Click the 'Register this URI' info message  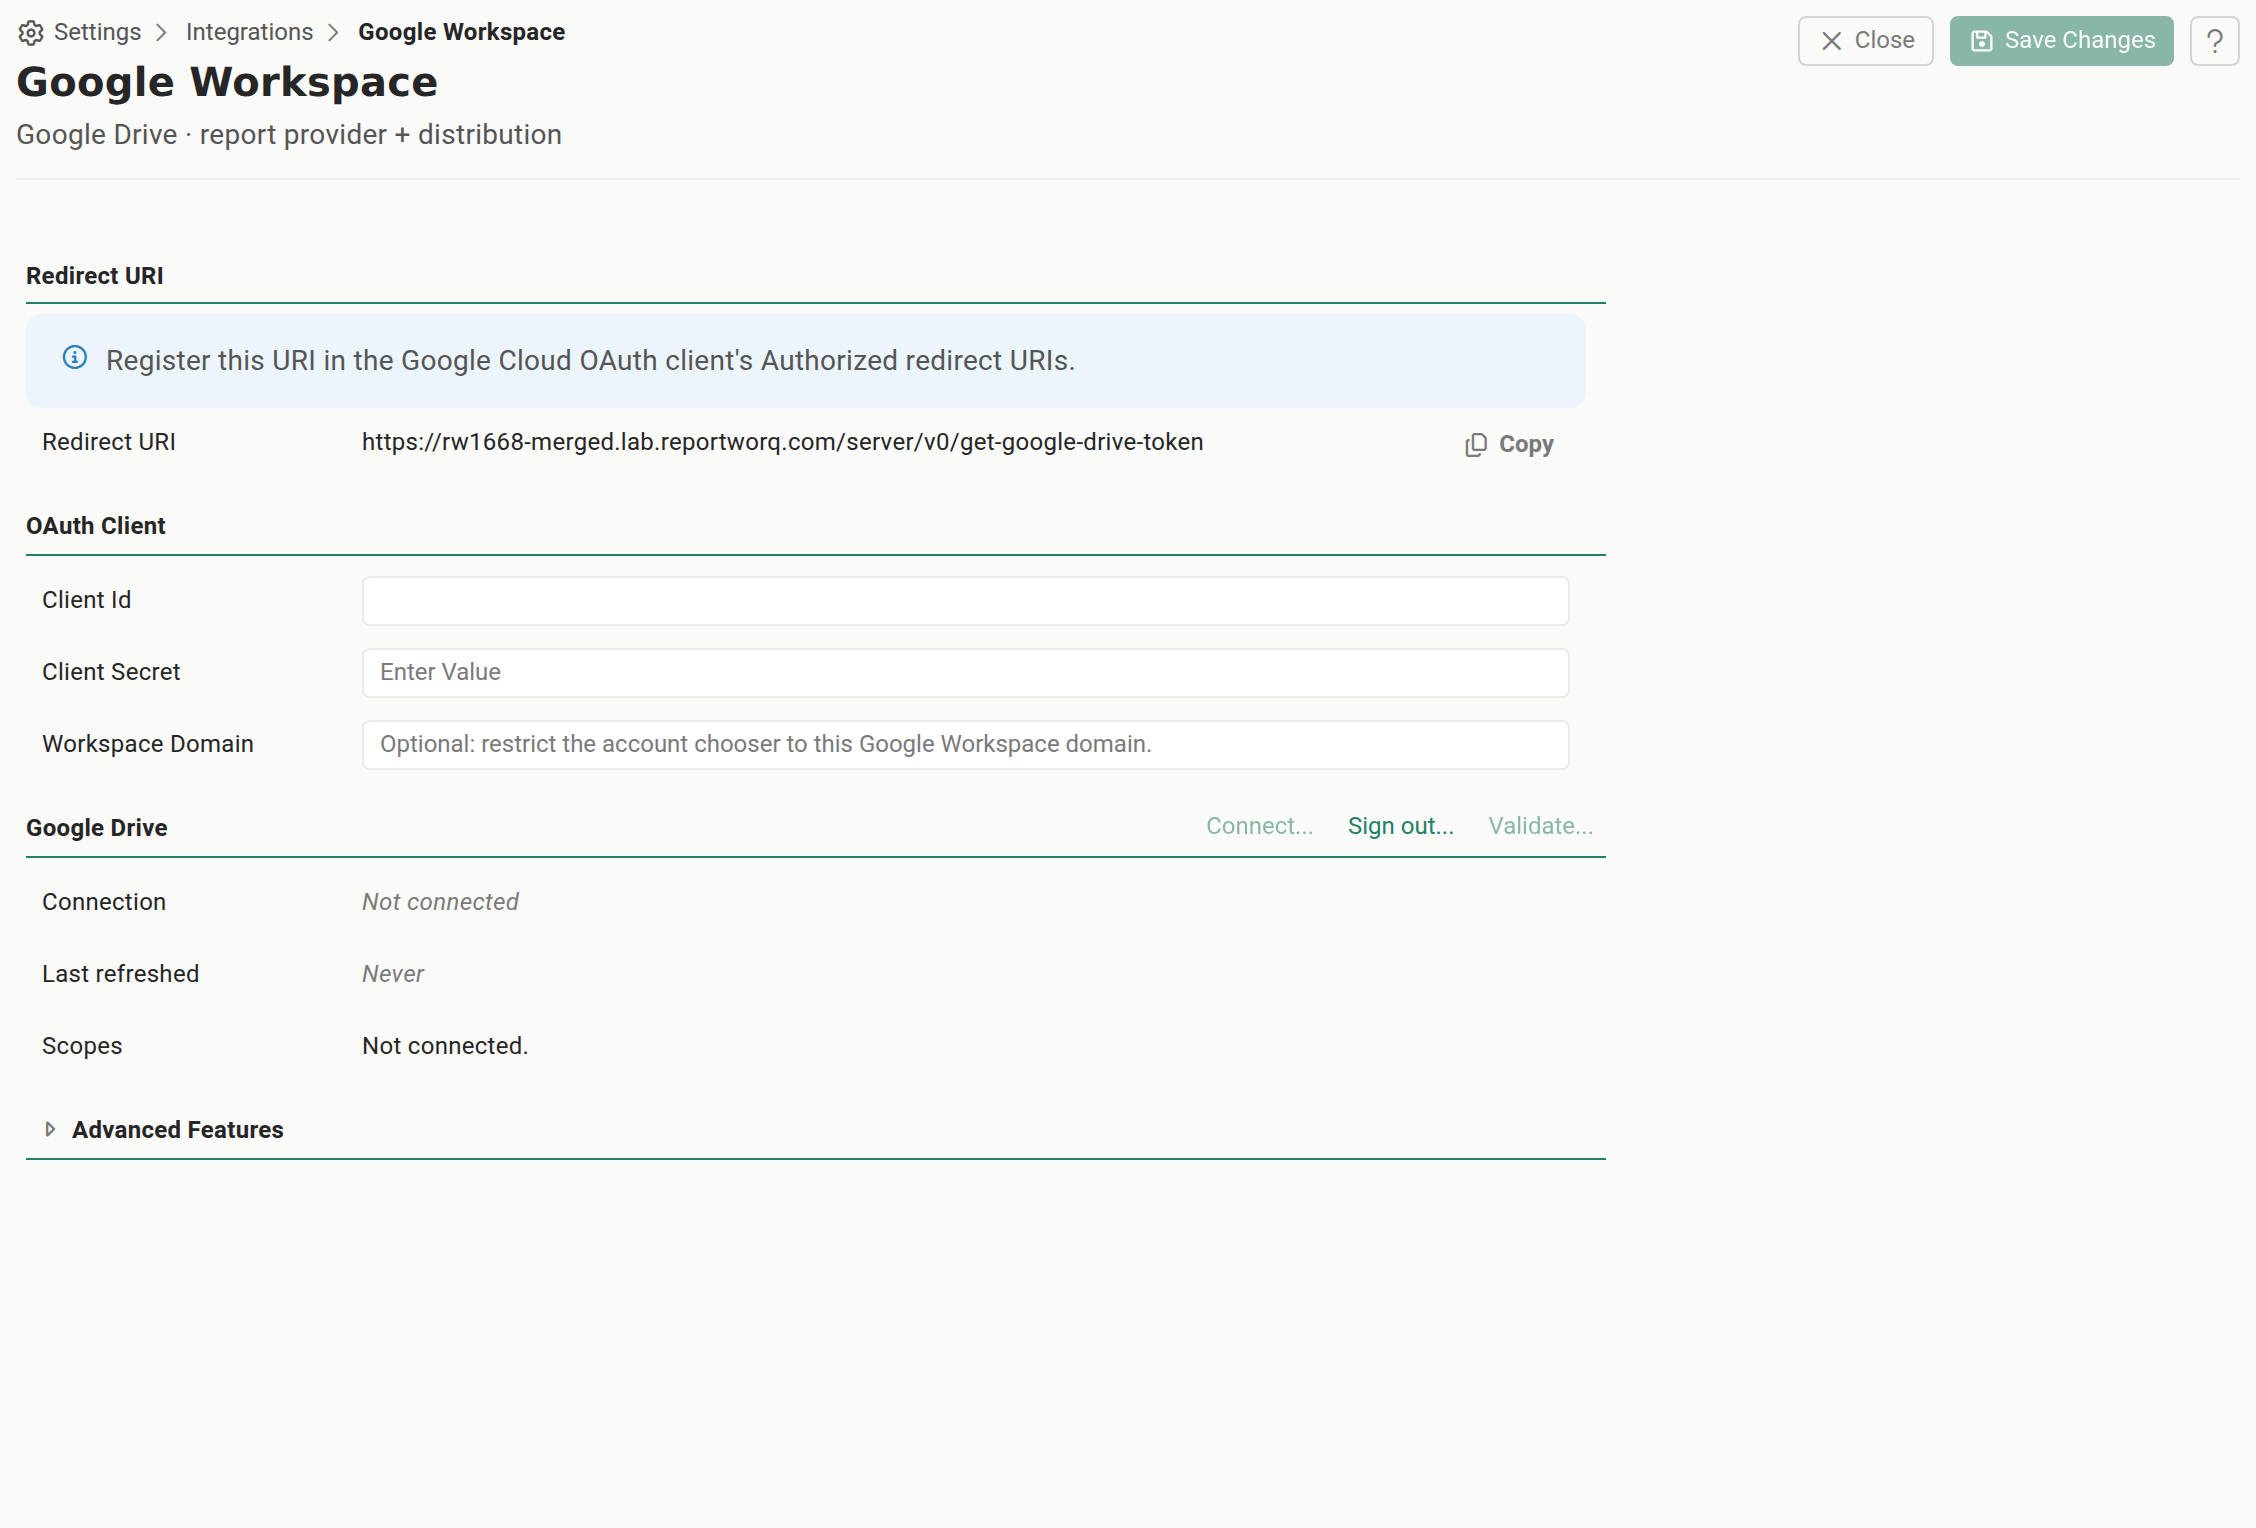click(x=591, y=360)
